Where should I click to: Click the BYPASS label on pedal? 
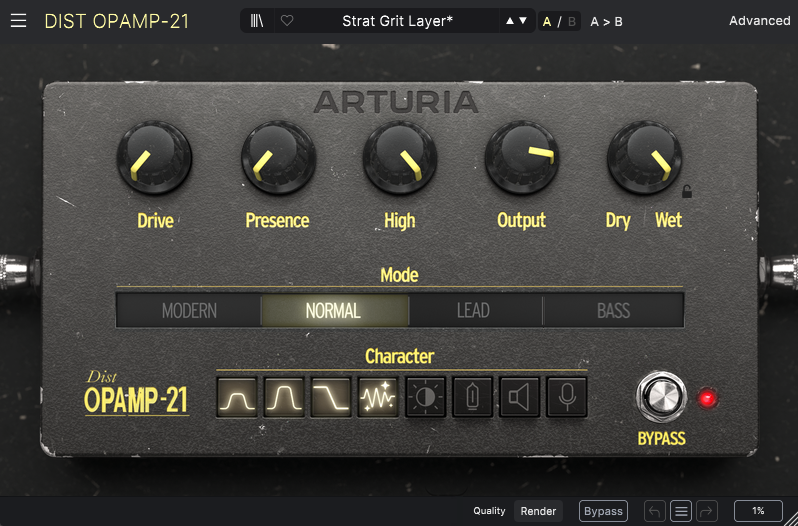[x=661, y=439]
